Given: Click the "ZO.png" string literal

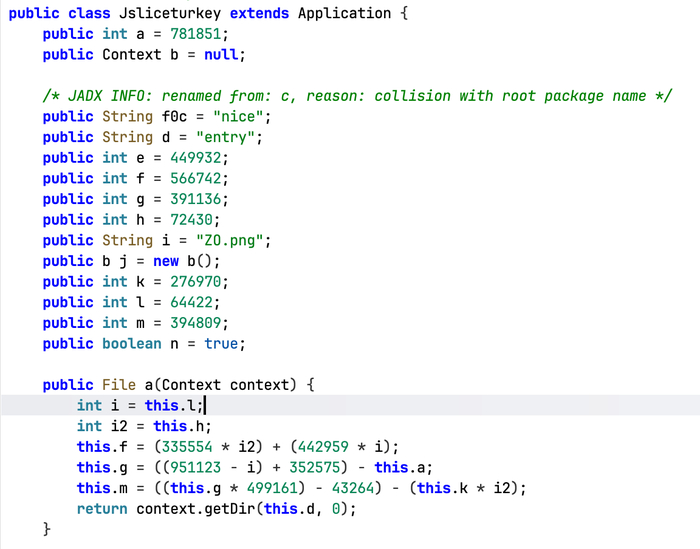Looking at the screenshot, I should pyautogui.click(x=229, y=240).
